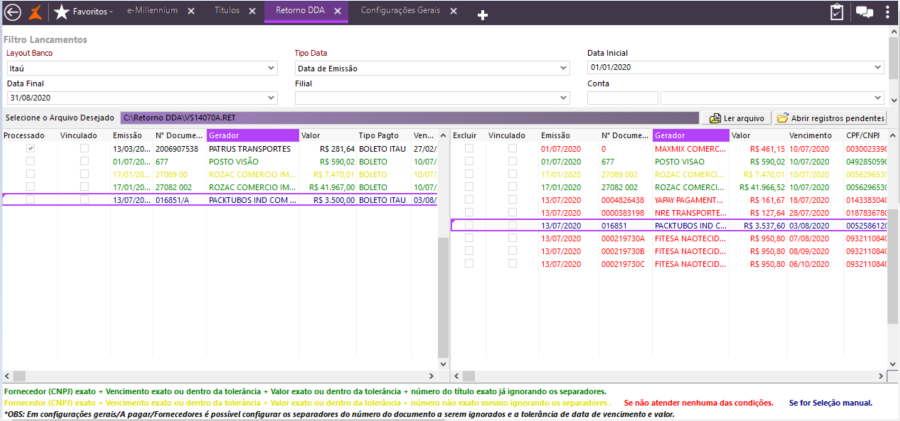The width and height of the screenshot is (900, 421).
Task: Select the 000219730B document cell
Action: click(626, 251)
